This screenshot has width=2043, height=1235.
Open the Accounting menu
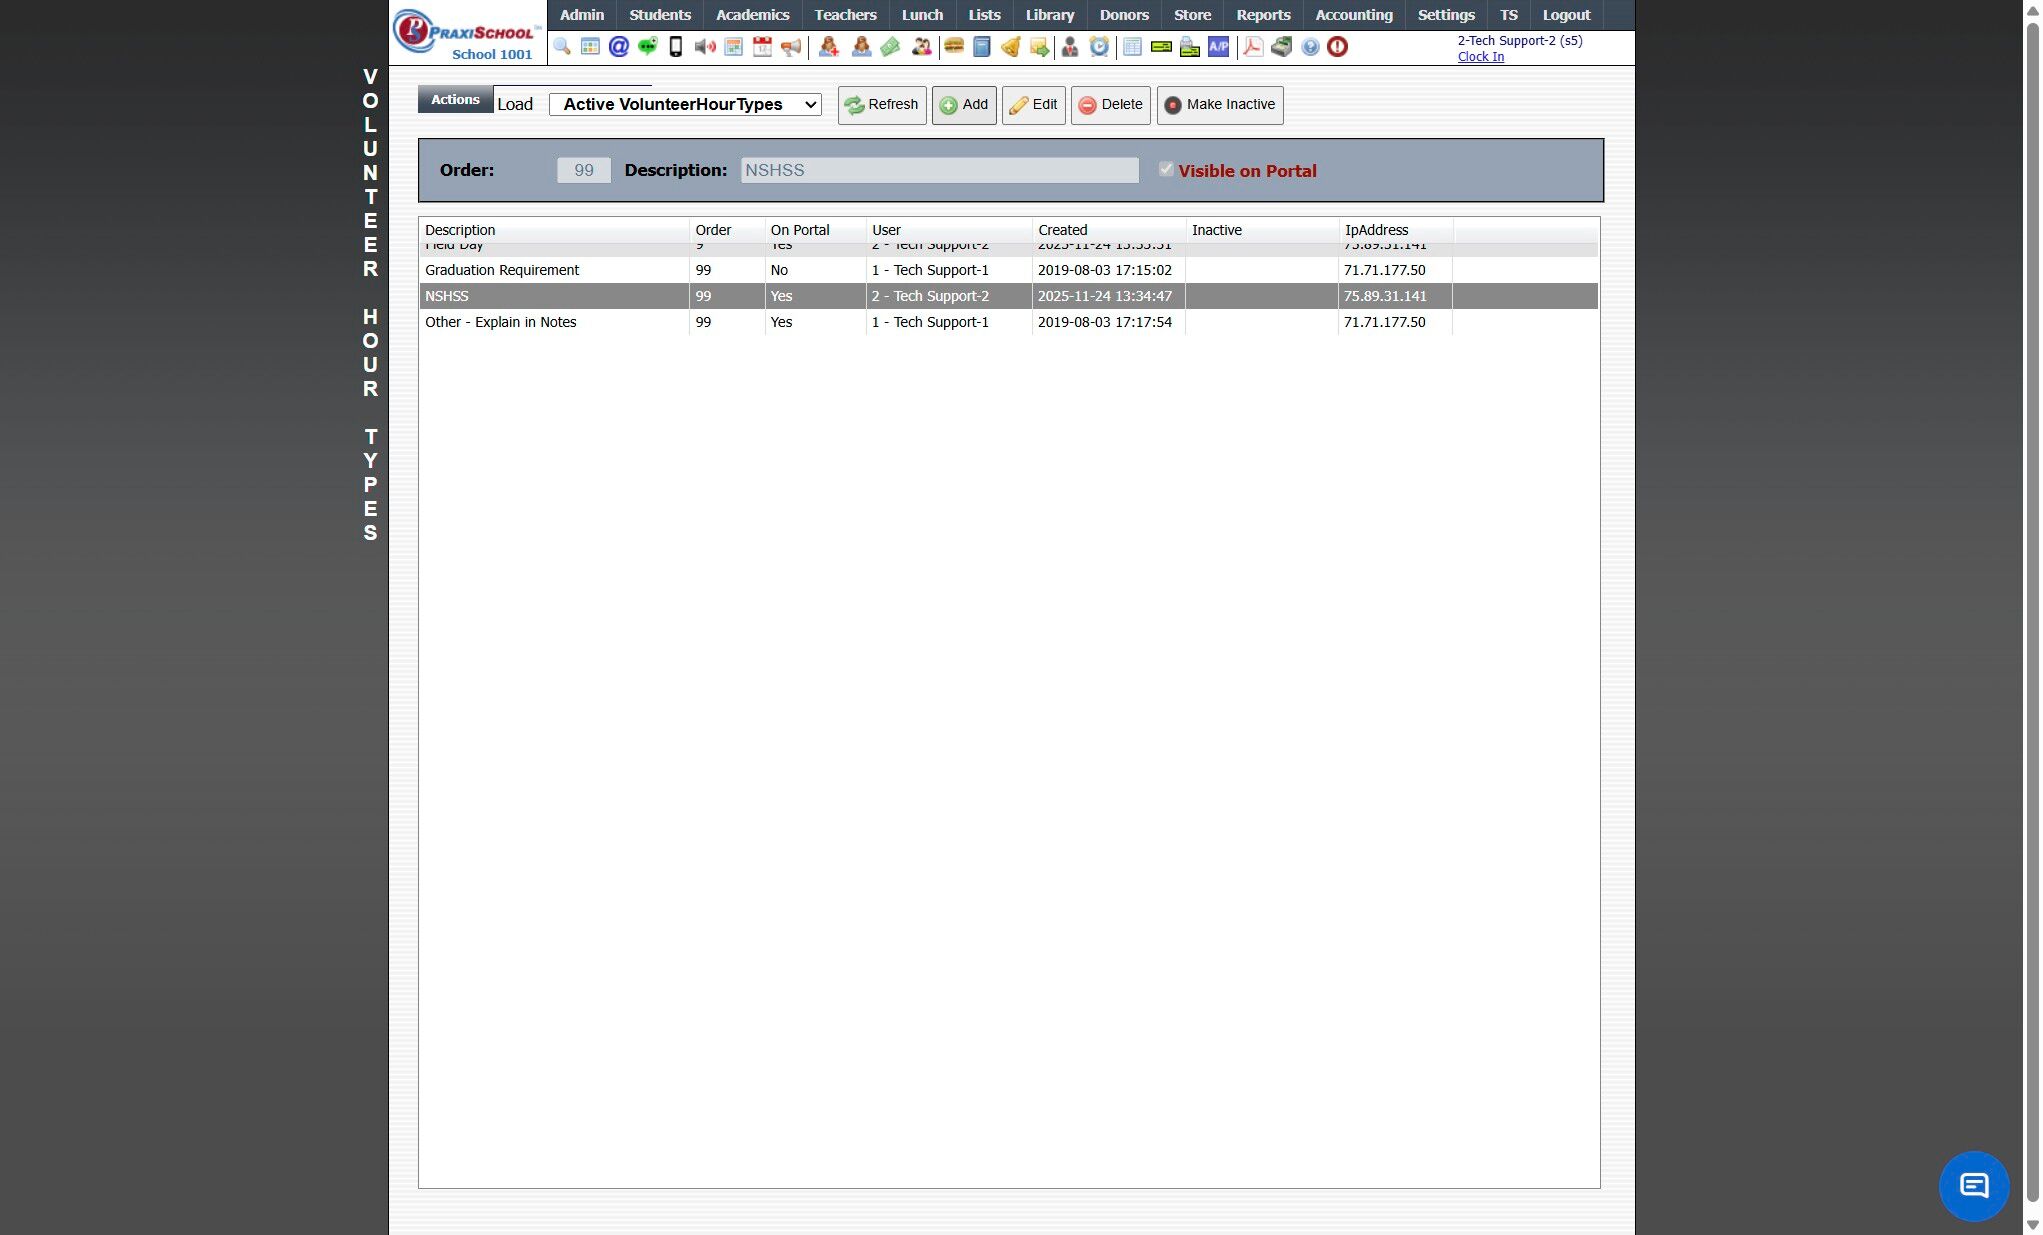pyautogui.click(x=1353, y=15)
